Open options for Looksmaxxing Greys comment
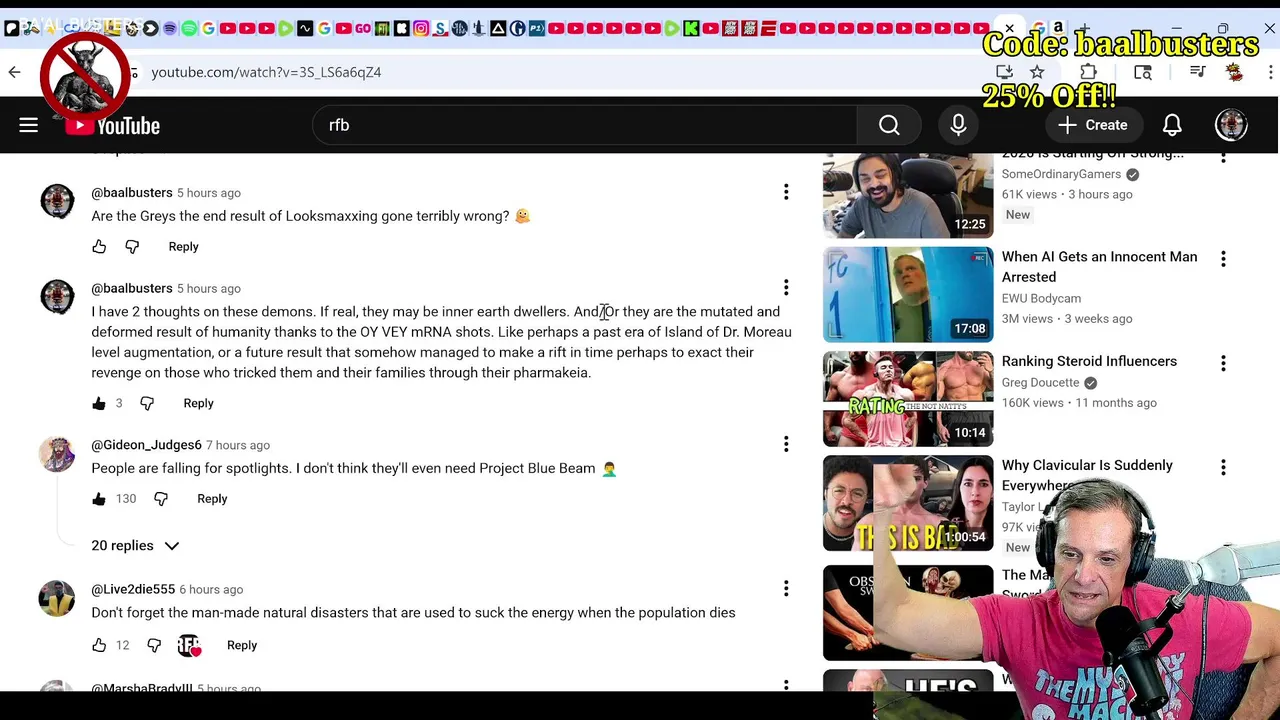 [x=786, y=191]
